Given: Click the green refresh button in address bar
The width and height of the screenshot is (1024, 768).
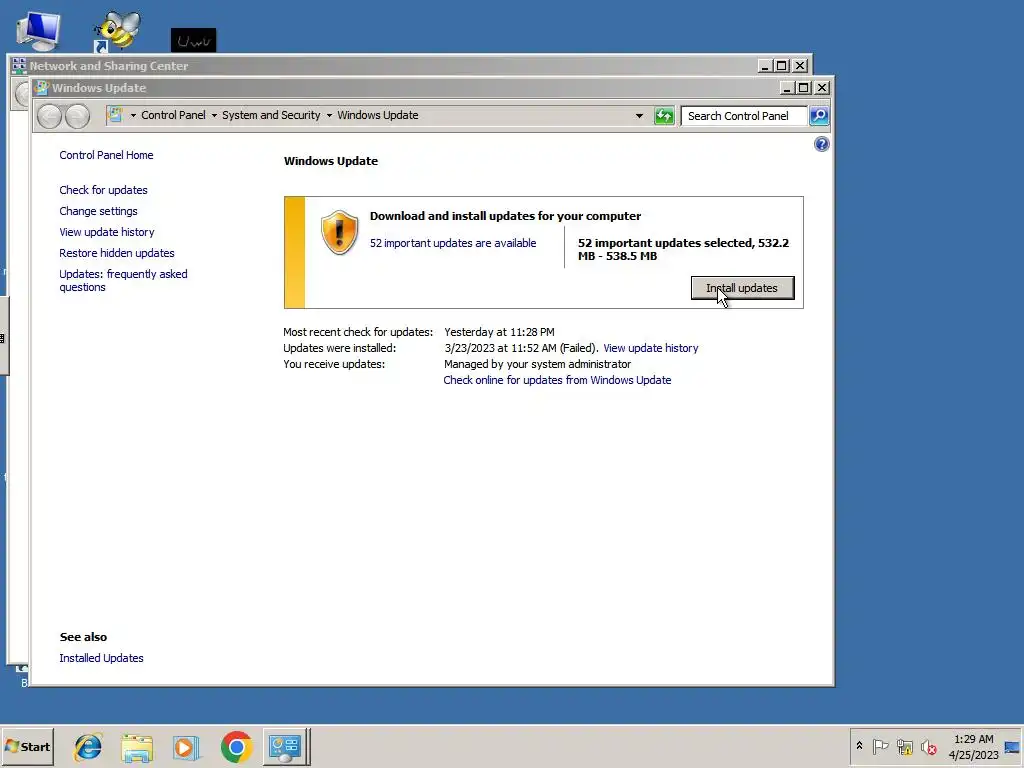Looking at the screenshot, I should tap(664, 116).
